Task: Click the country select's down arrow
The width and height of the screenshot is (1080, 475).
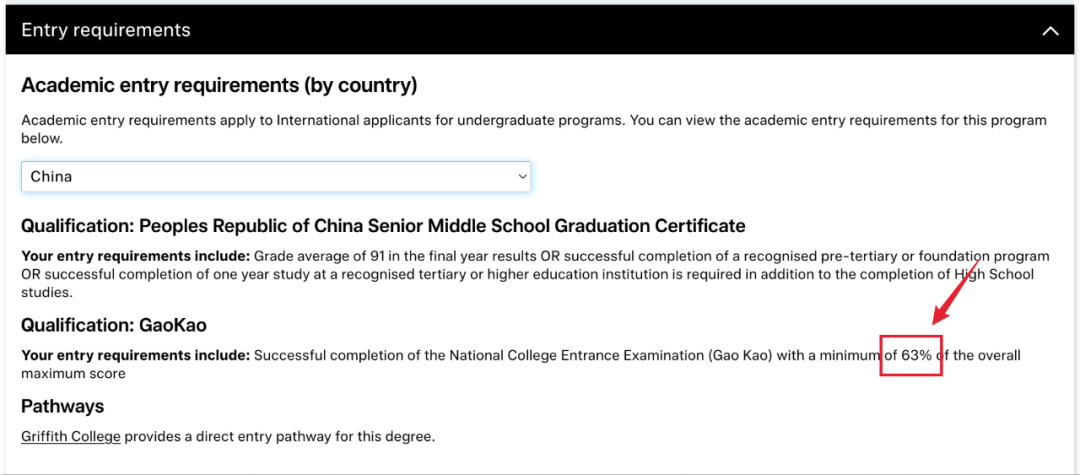Action: click(521, 177)
